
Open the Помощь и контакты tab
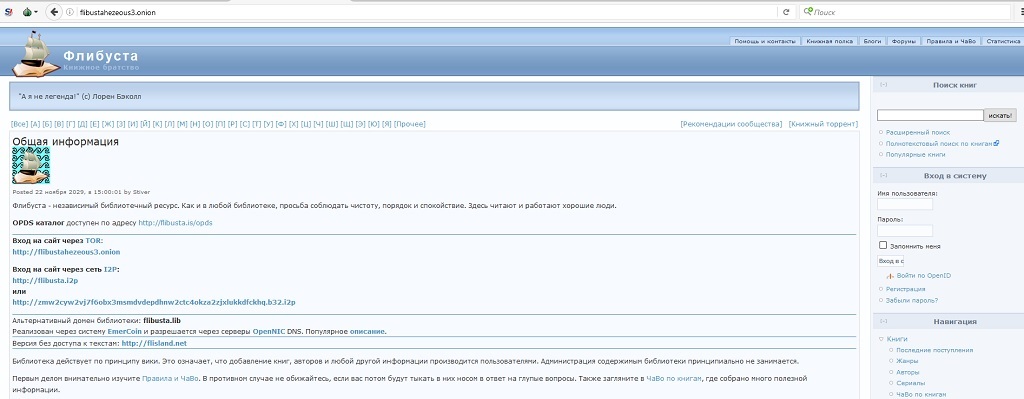coord(765,41)
